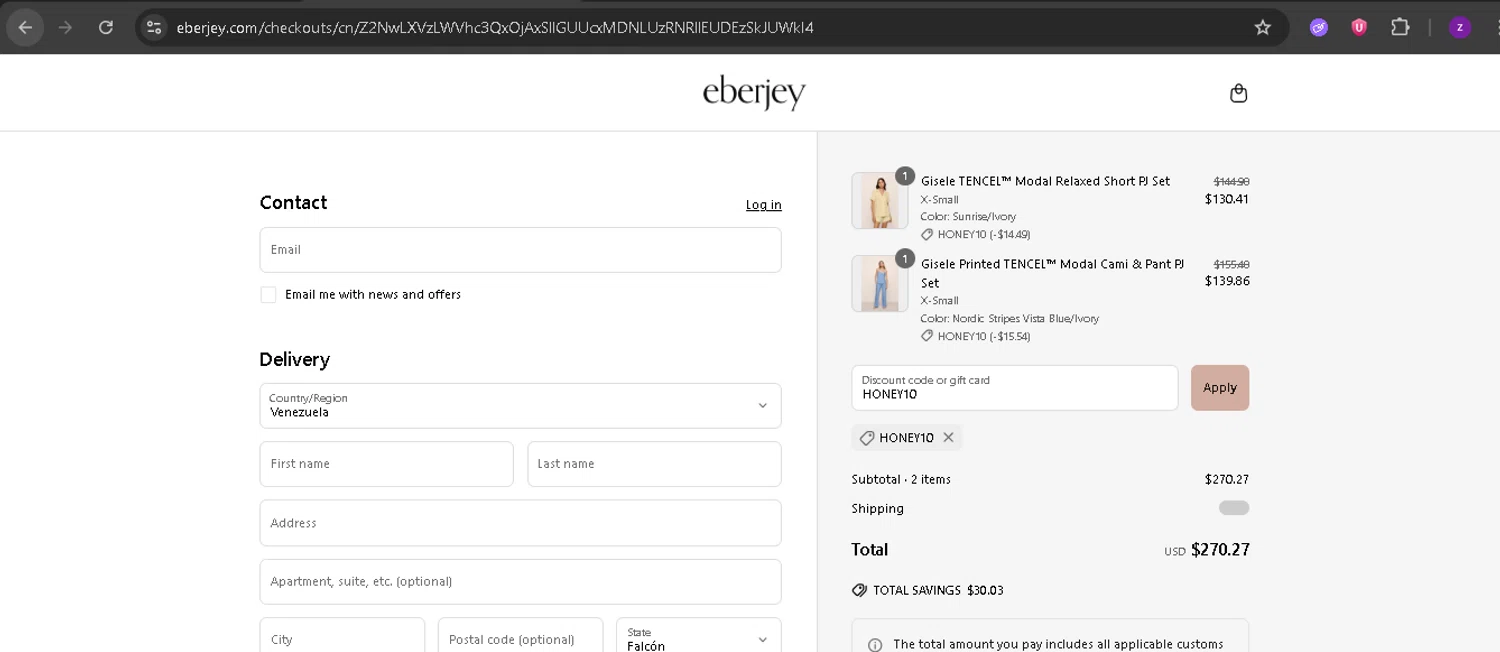Click the eberjey logo
Screen dimensions: 1500x652
[754, 93]
